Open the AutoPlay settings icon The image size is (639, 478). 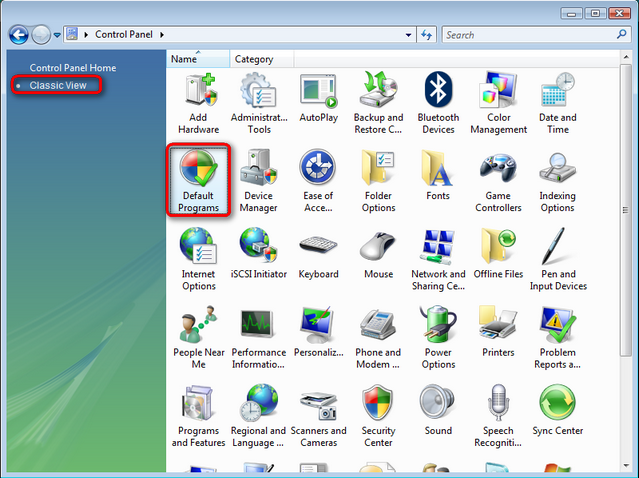(x=319, y=98)
